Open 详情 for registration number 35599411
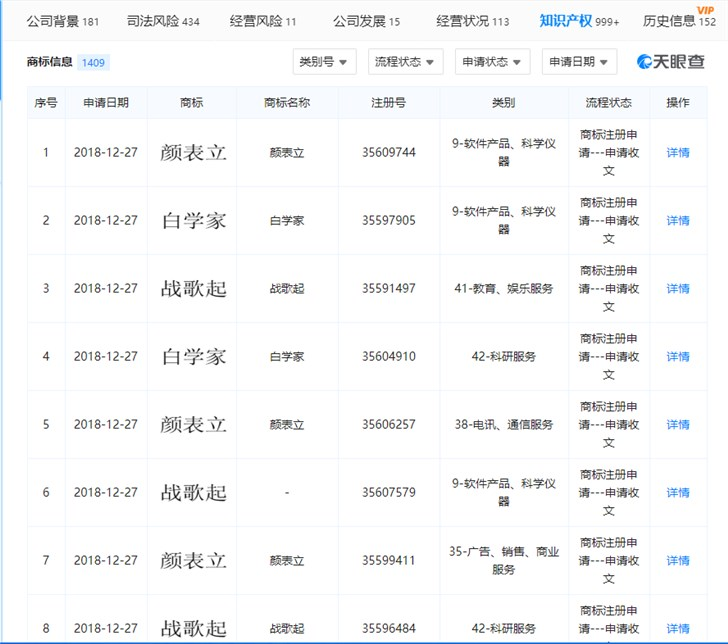The height and width of the screenshot is (644, 728). (678, 561)
